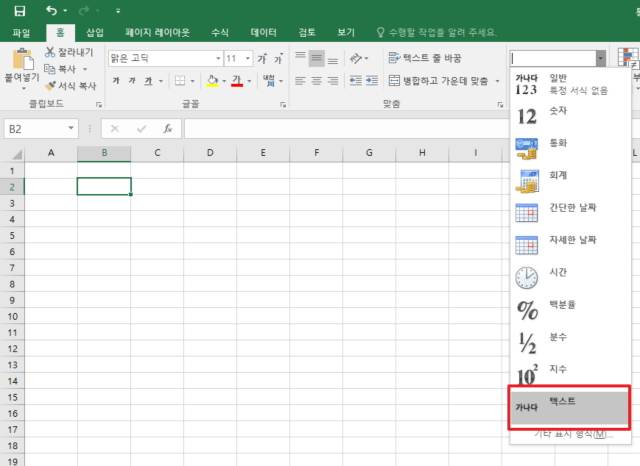Click the borders icon
This screenshot has height=466, width=640.
pyautogui.click(x=180, y=81)
